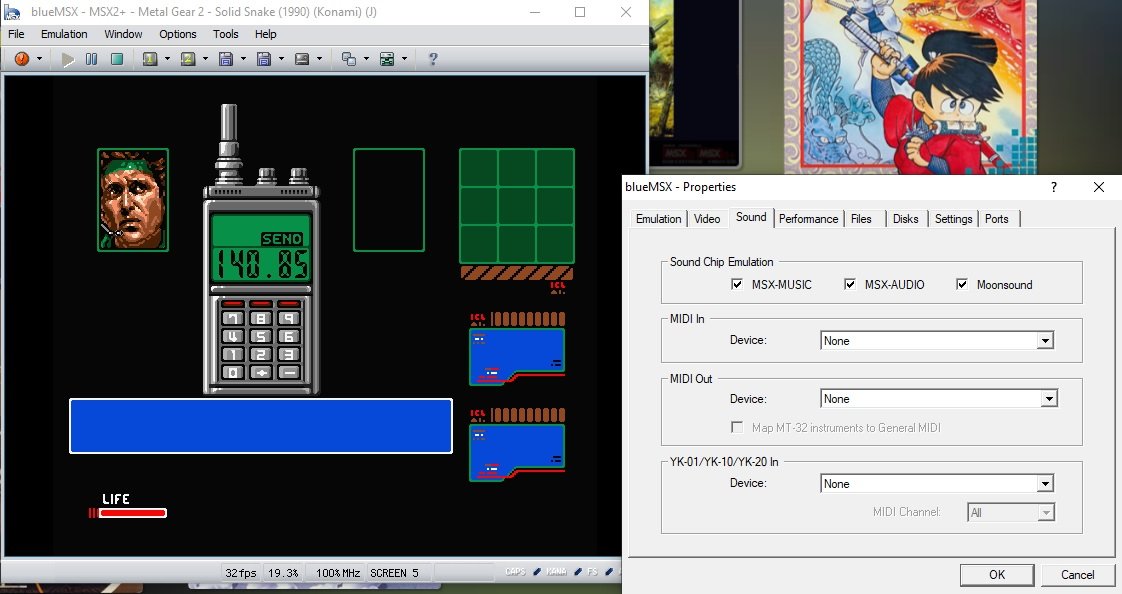Viewport: 1122px width, 594px height.
Task: Click the cassette tape toolbar icon
Action: click(301, 59)
